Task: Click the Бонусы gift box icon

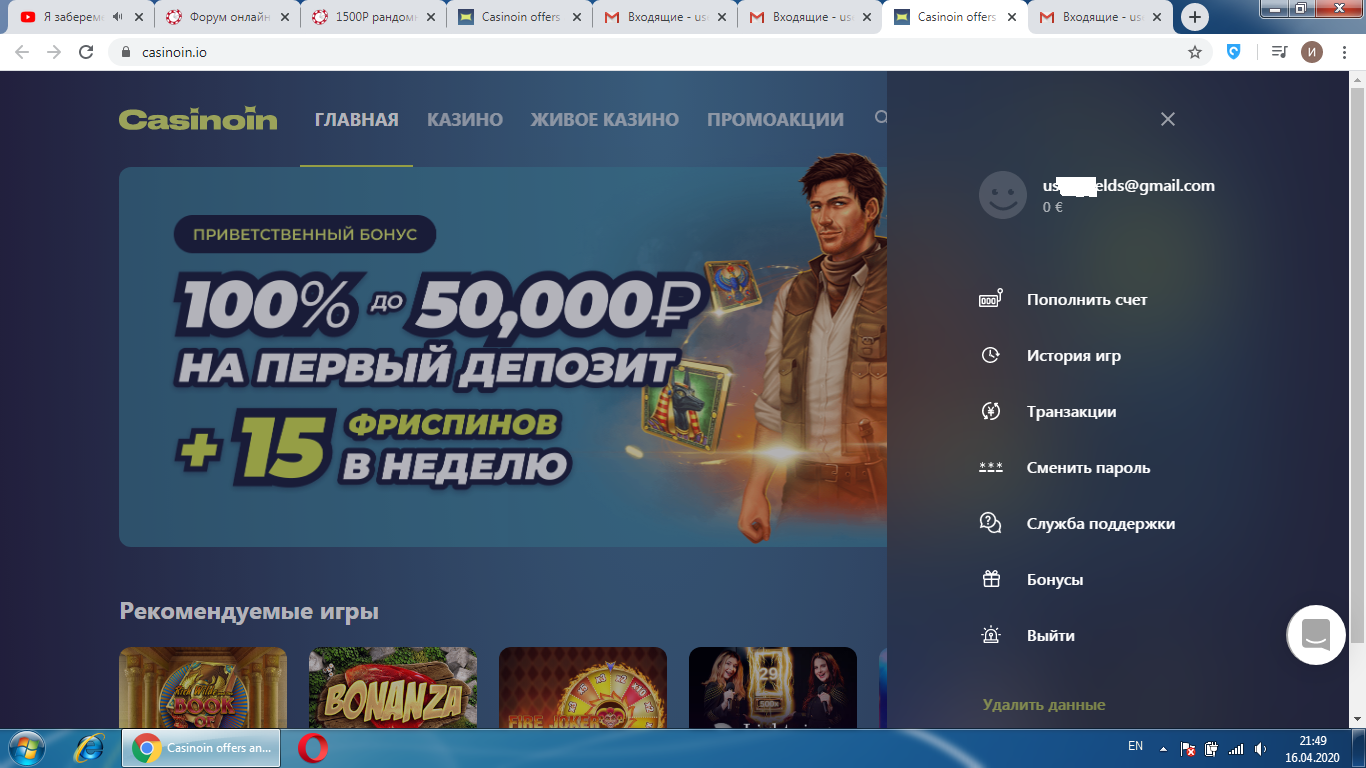Action: pos(993,578)
